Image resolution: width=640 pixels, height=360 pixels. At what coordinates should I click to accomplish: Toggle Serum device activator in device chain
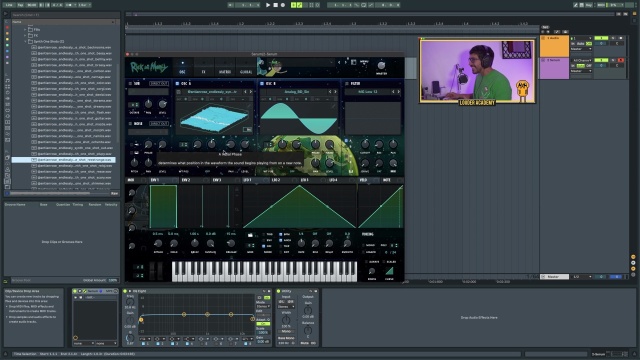pos(75,291)
